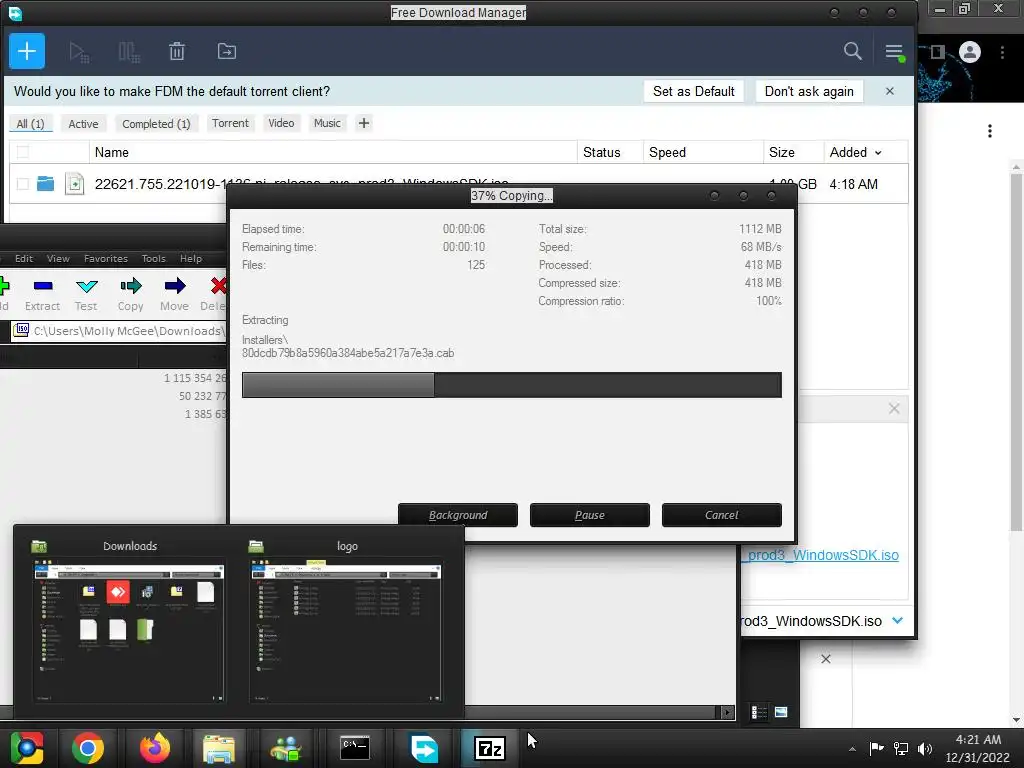Screen dimensions: 1024x768
Task: Click the Chrome profile avatar icon
Action: (970, 52)
